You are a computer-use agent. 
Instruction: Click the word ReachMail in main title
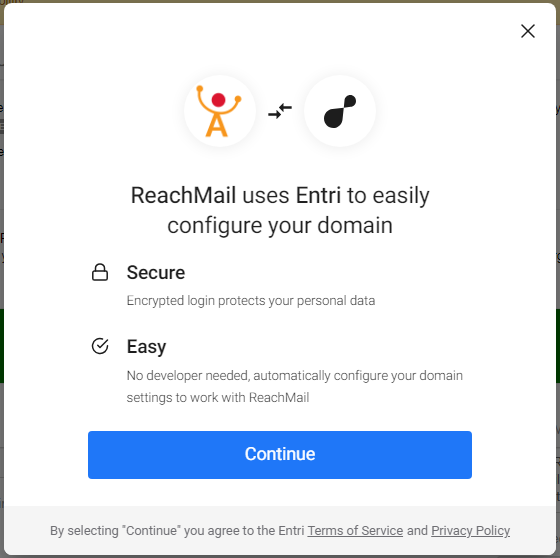point(183,195)
